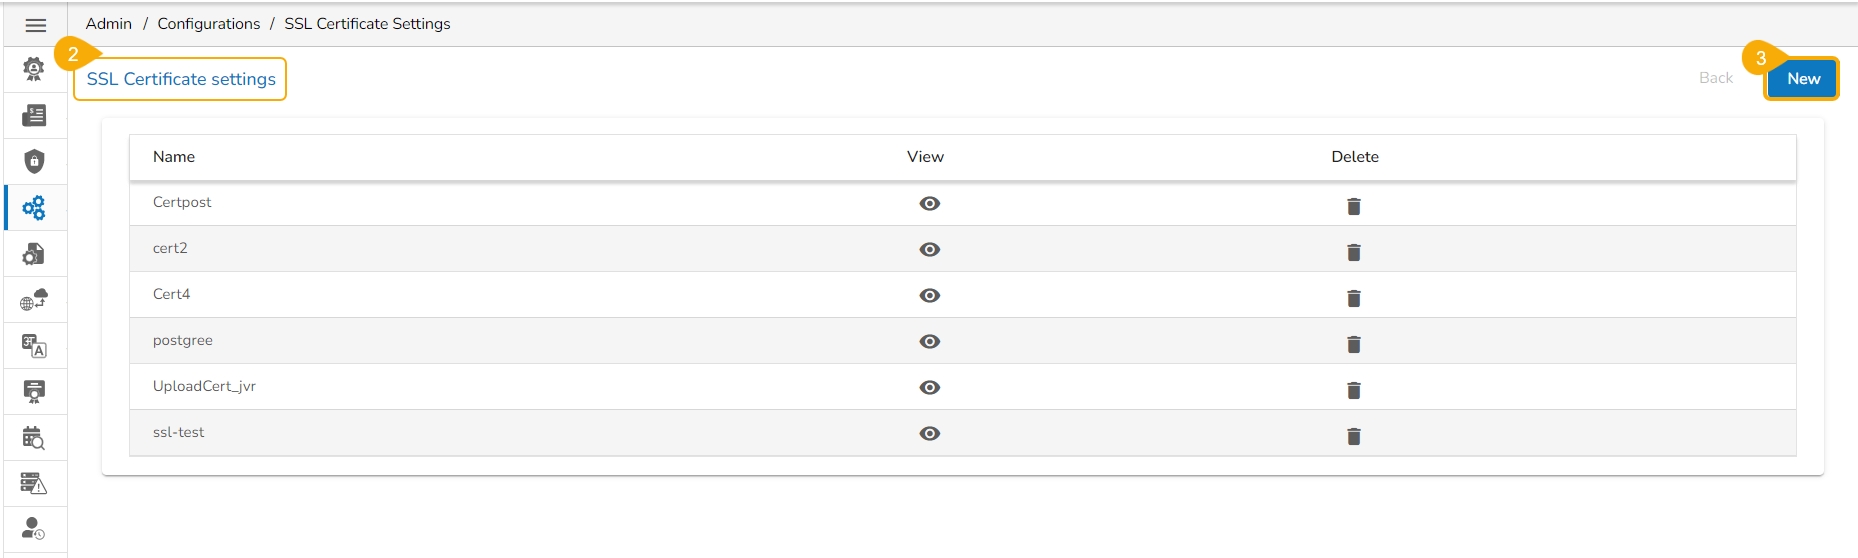Image resolution: width=1858 pixels, height=558 pixels.
Task: Open the language translation sidebar icon
Action: coord(34,346)
